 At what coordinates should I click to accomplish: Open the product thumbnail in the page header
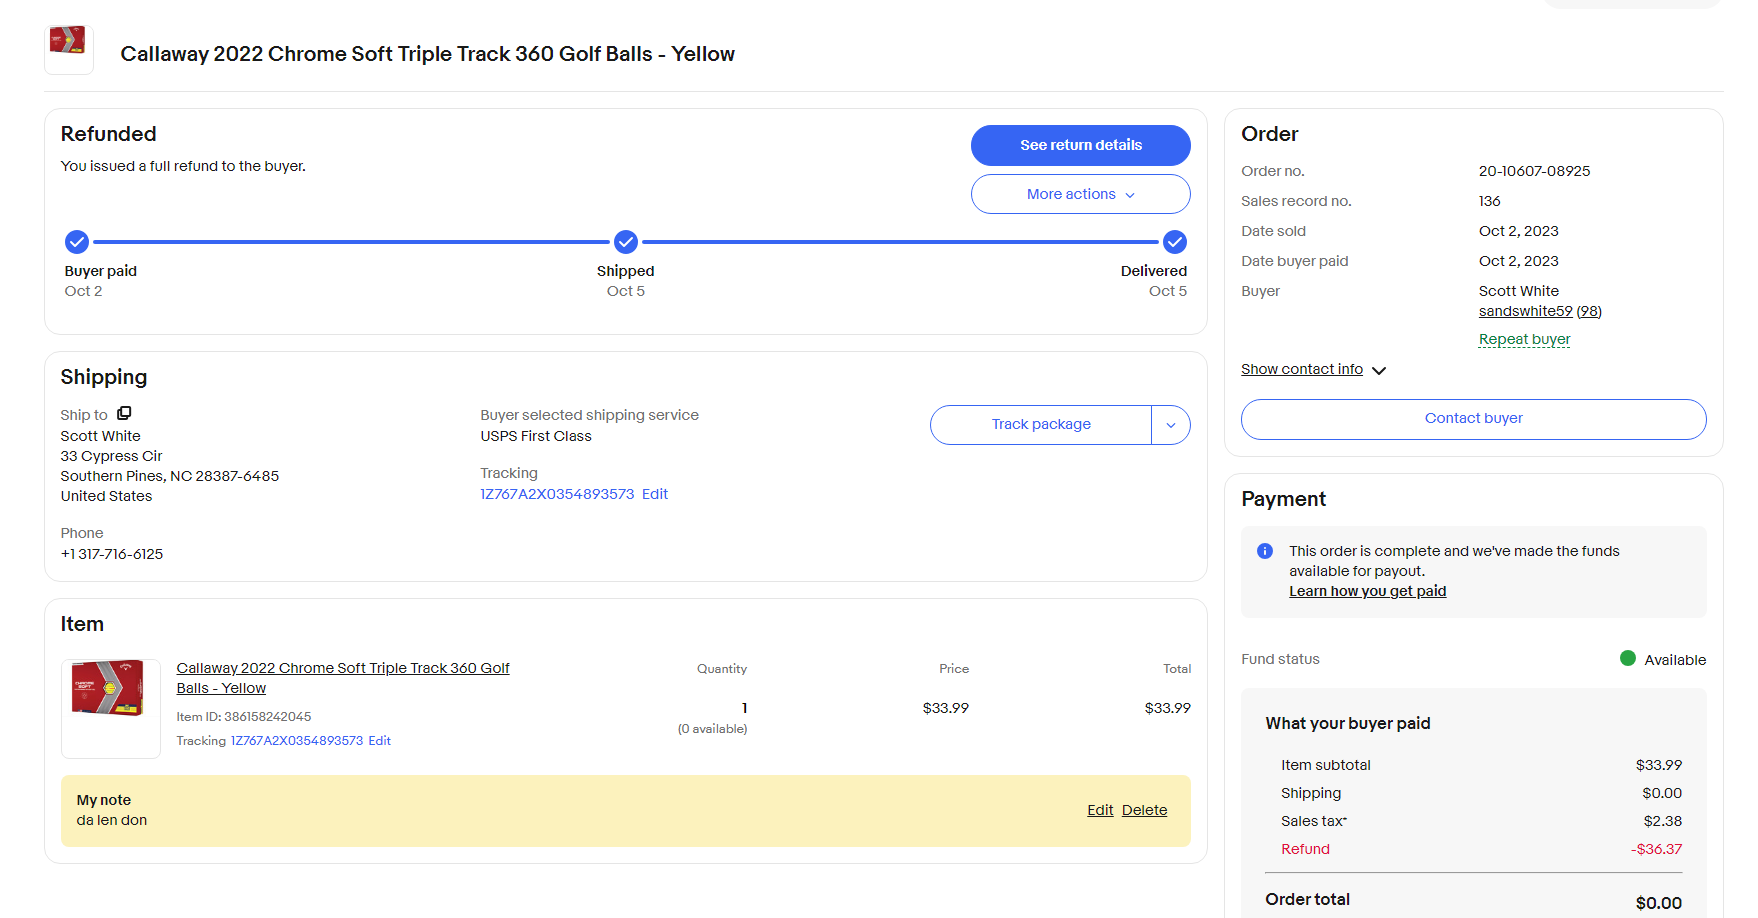(x=69, y=49)
